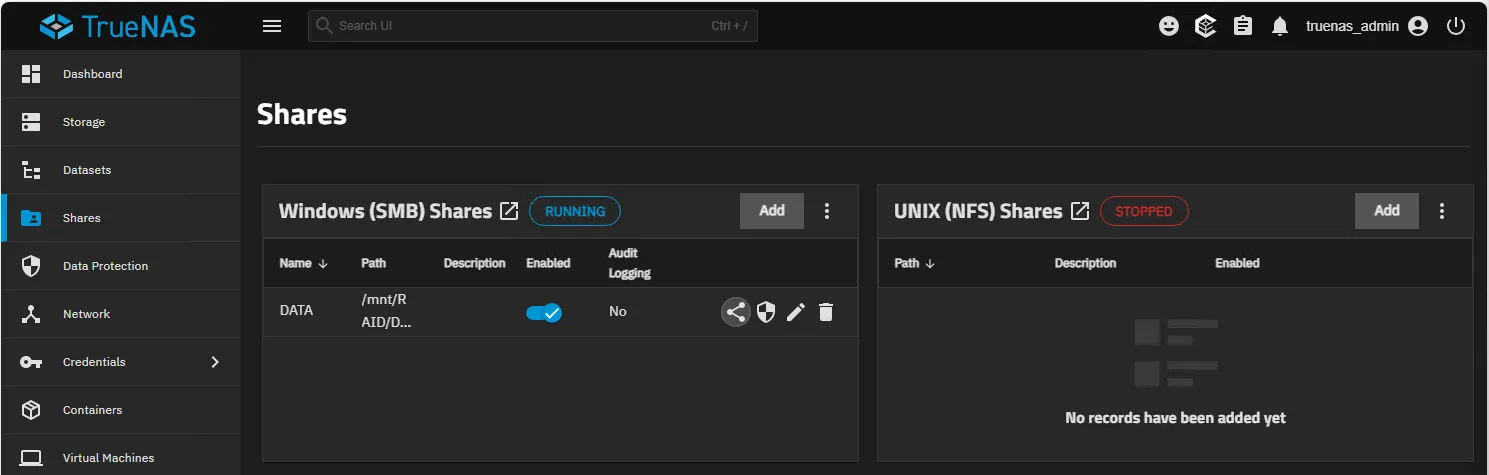Click the jobs clipboard icon in header

tap(1242, 26)
